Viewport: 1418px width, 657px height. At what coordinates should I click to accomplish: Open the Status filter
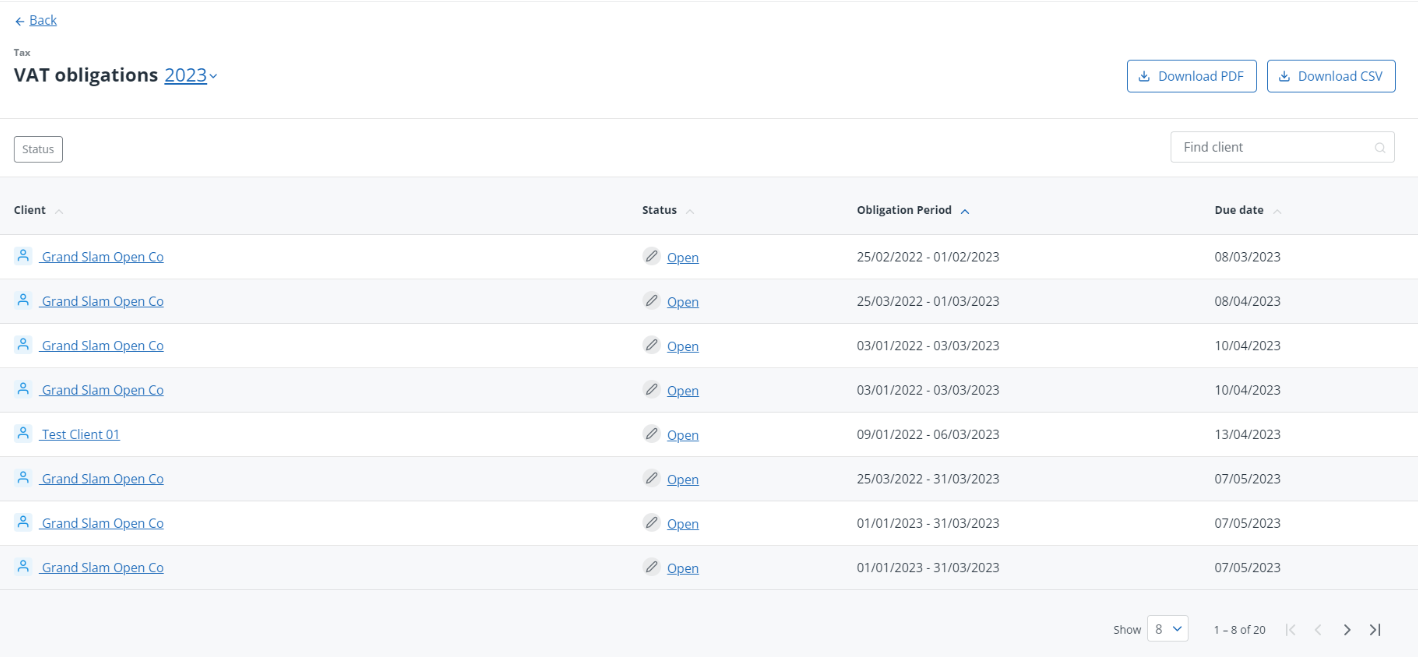(38, 149)
